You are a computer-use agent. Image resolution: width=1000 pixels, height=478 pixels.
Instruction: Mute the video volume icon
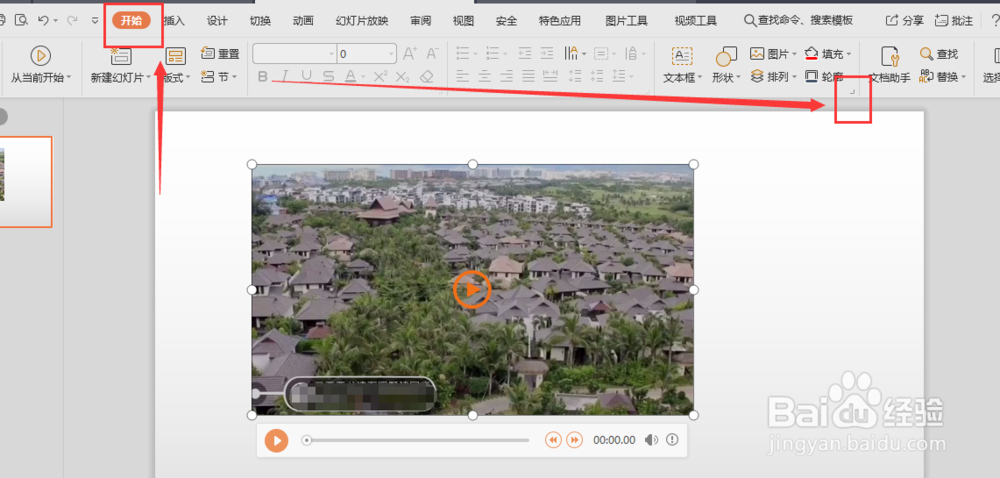click(x=651, y=440)
